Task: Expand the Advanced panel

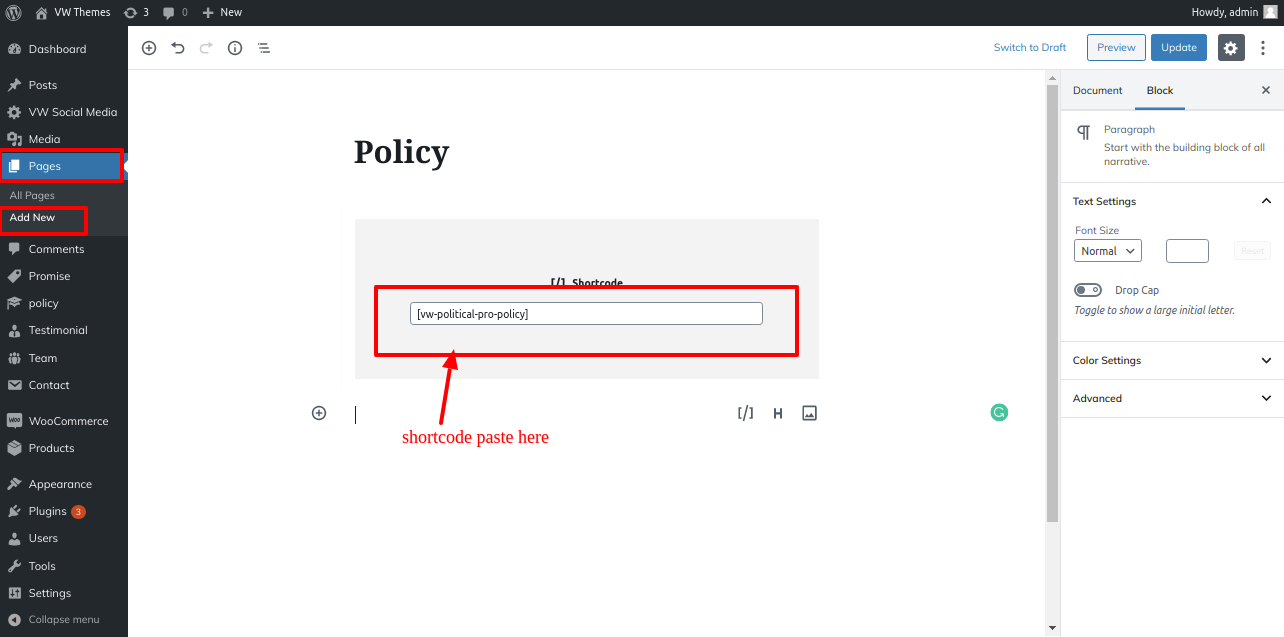Action: tap(1171, 398)
